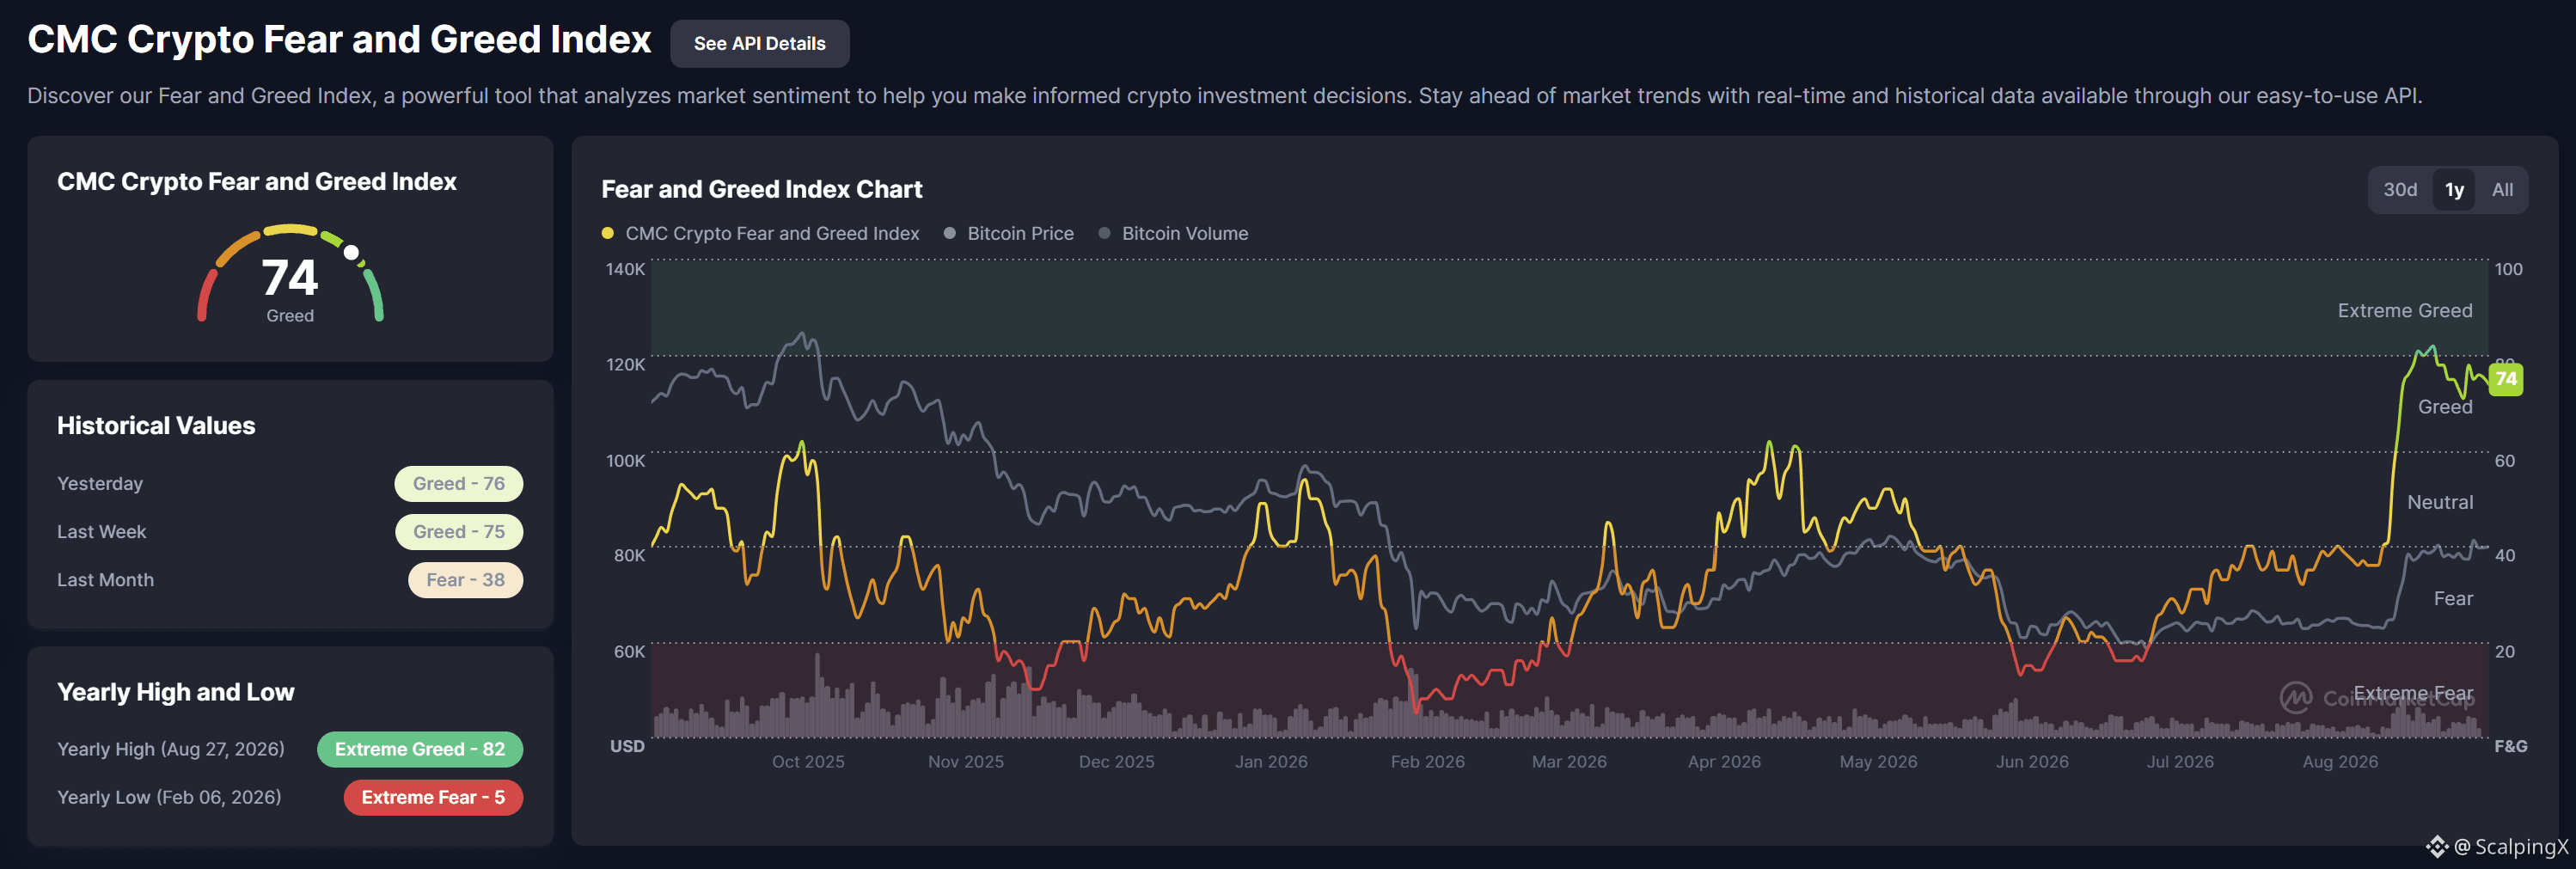2576x869 pixels.
Task: Click the Greed - 76 yesterday badge
Action: click(459, 484)
